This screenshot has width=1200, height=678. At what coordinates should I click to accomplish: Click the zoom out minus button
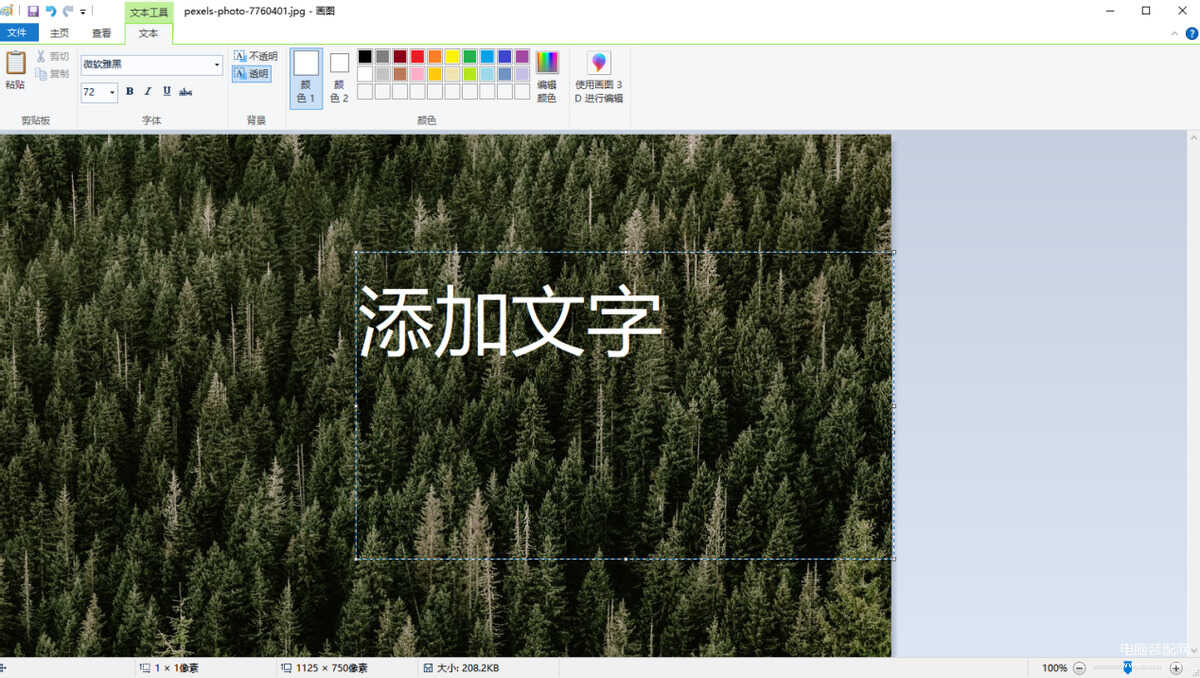[x=1079, y=668]
